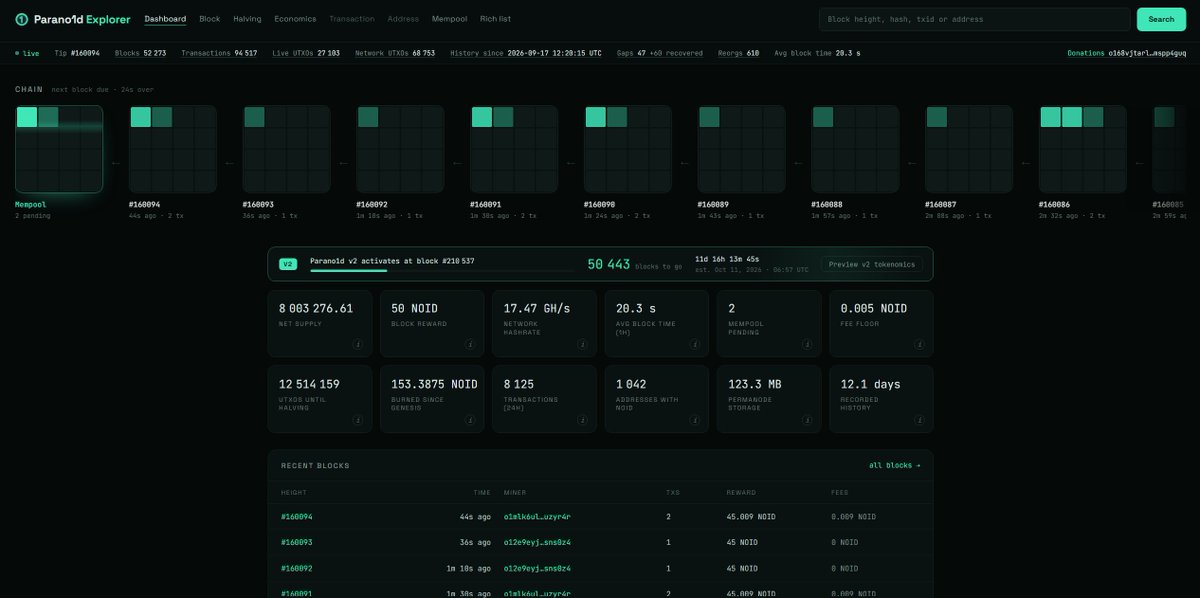Select chain block thumbnail #160088
1200x598 pixels.
tap(855, 149)
